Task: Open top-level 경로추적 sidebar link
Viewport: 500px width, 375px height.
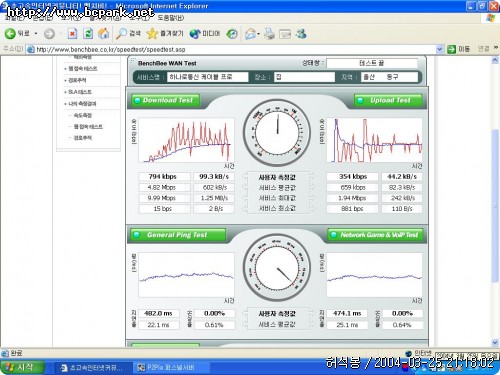Action: (x=77, y=80)
